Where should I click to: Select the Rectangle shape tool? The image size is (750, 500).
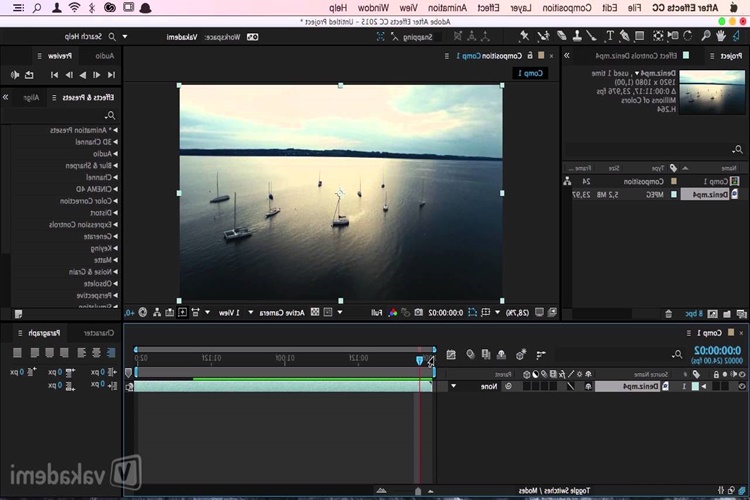(x=640, y=36)
